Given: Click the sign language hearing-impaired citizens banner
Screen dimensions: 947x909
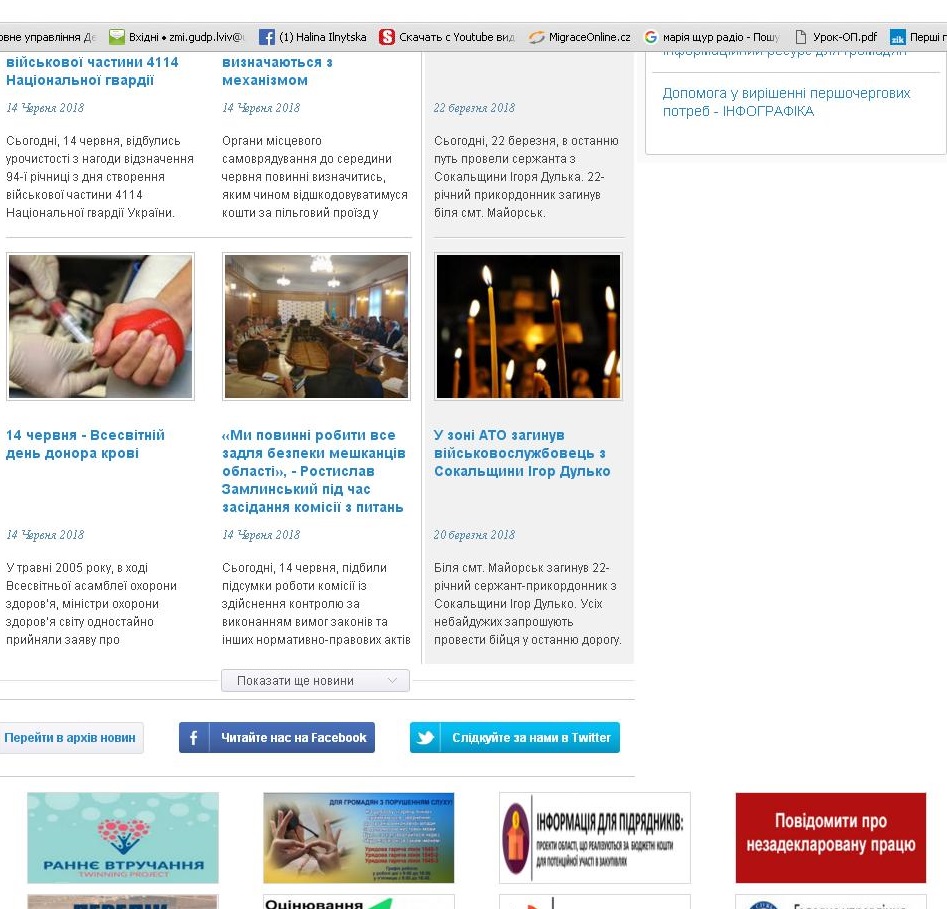Looking at the screenshot, I should click(359, 838).
